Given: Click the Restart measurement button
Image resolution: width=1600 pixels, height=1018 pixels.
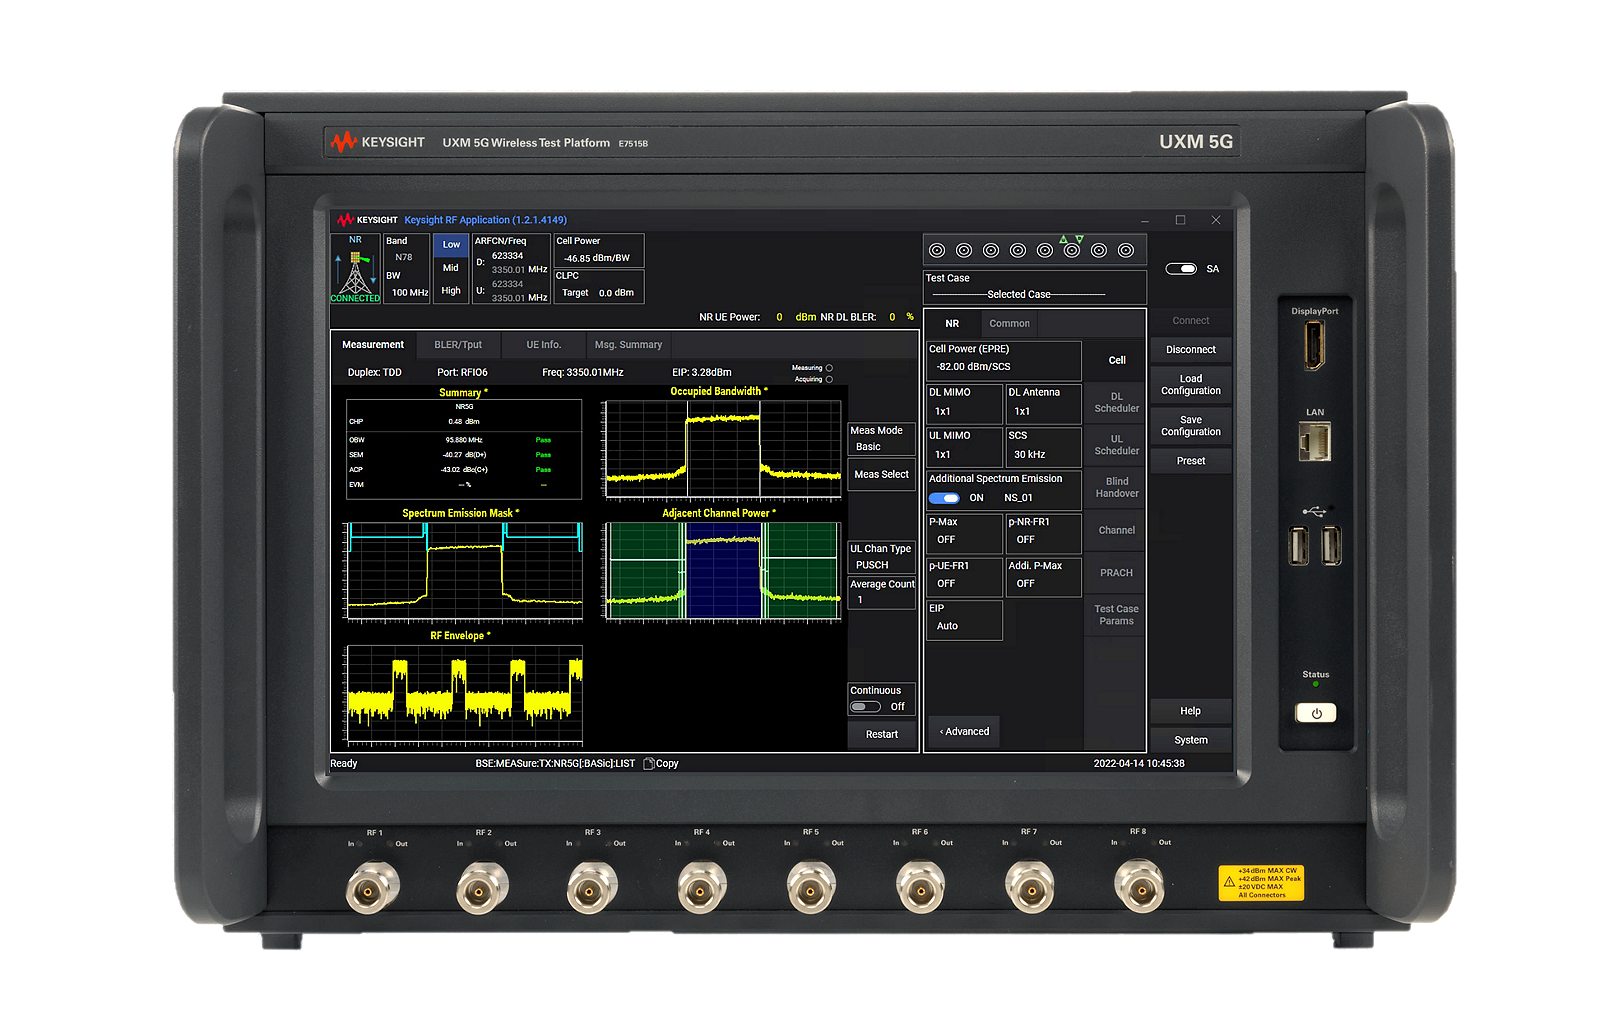Looking at the screenshot, I should [x=881, y=734].
